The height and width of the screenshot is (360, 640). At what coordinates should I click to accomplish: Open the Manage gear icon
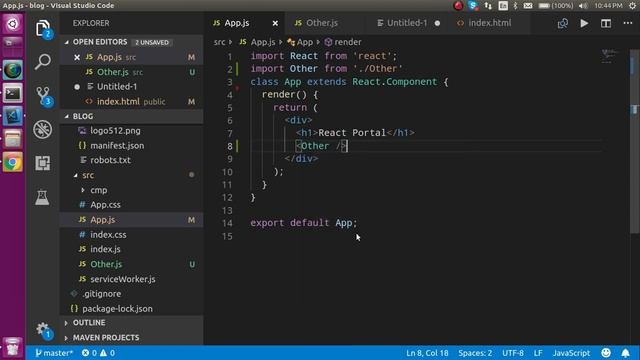43,330
